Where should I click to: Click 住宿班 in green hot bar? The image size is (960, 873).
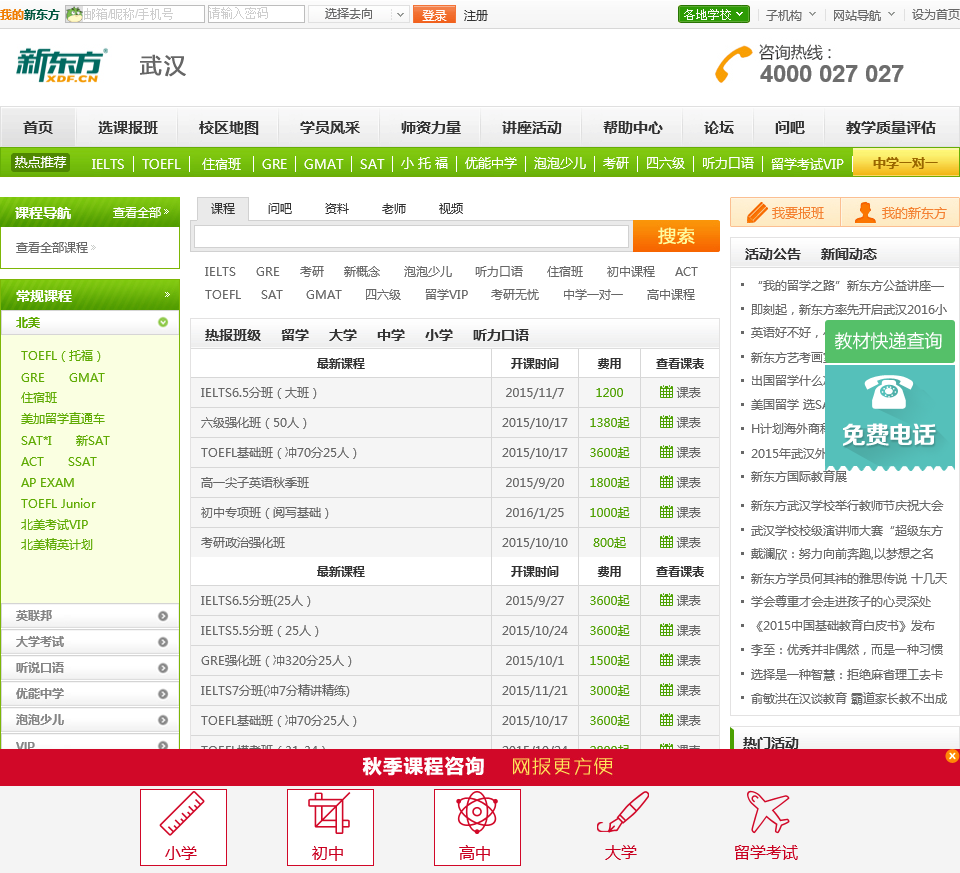[x=221, y=163]
